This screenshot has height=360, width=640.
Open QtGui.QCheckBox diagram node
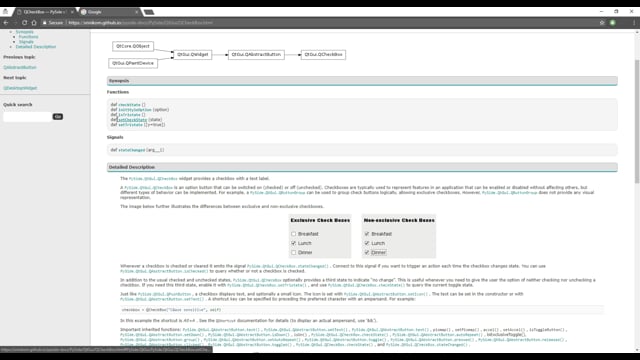323,54
